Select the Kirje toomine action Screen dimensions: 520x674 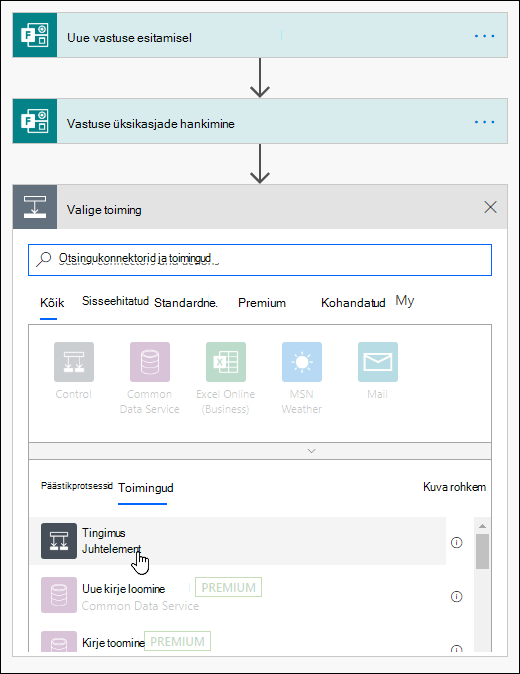pyautogui.click(x=238, y=640)
